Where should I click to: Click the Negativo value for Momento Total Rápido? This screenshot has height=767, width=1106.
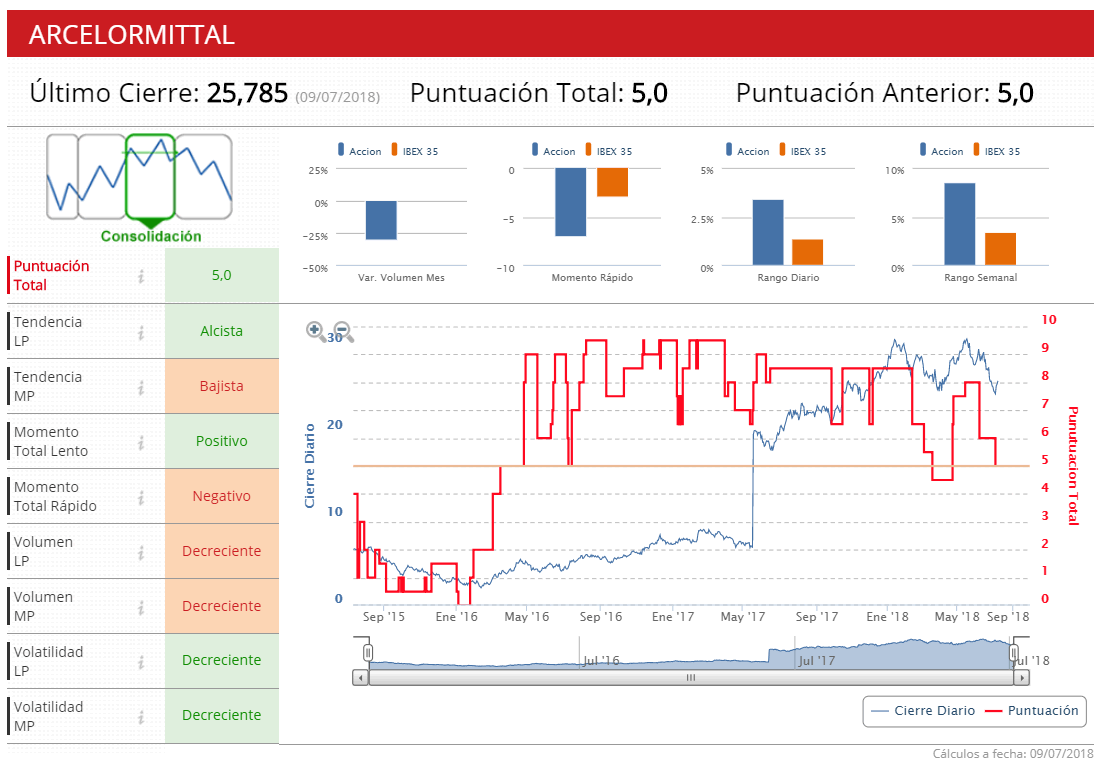(x=221, y=496)
